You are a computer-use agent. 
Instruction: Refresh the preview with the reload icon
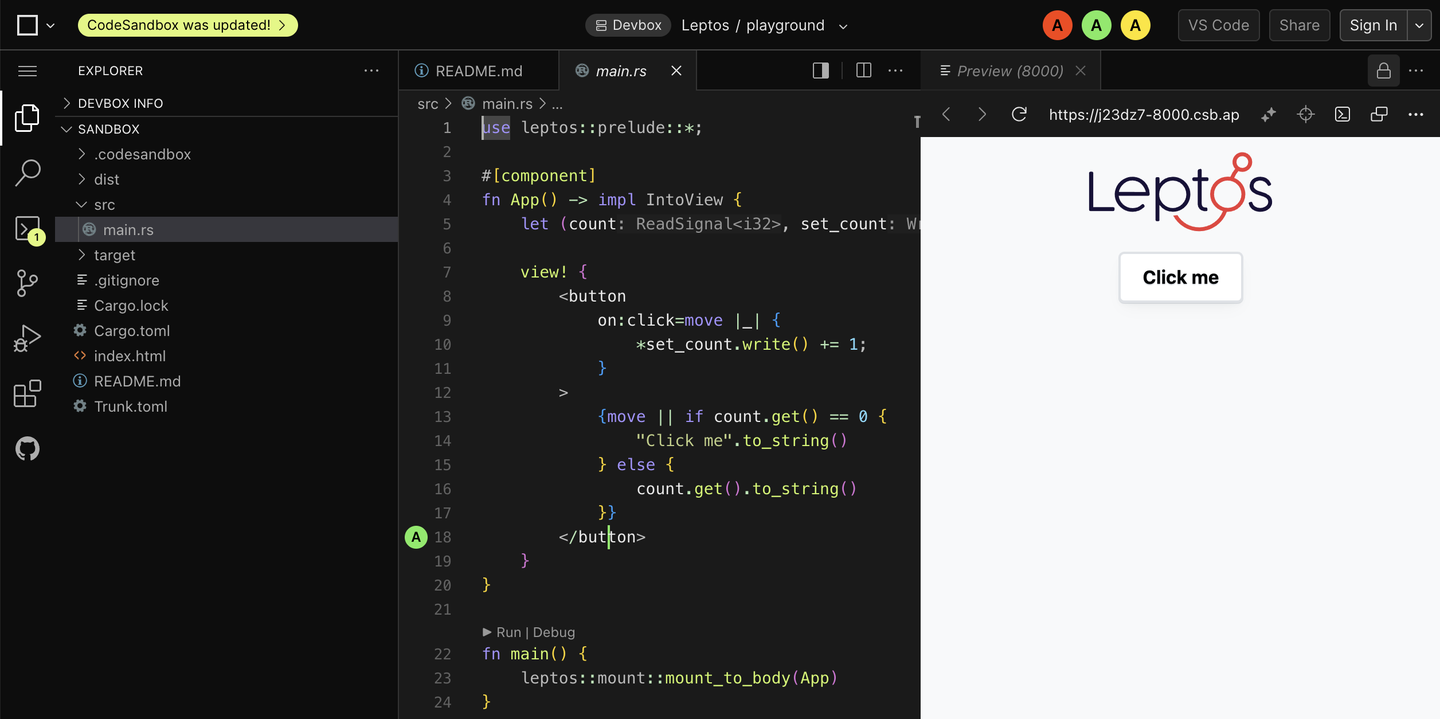click(1019, 114)
